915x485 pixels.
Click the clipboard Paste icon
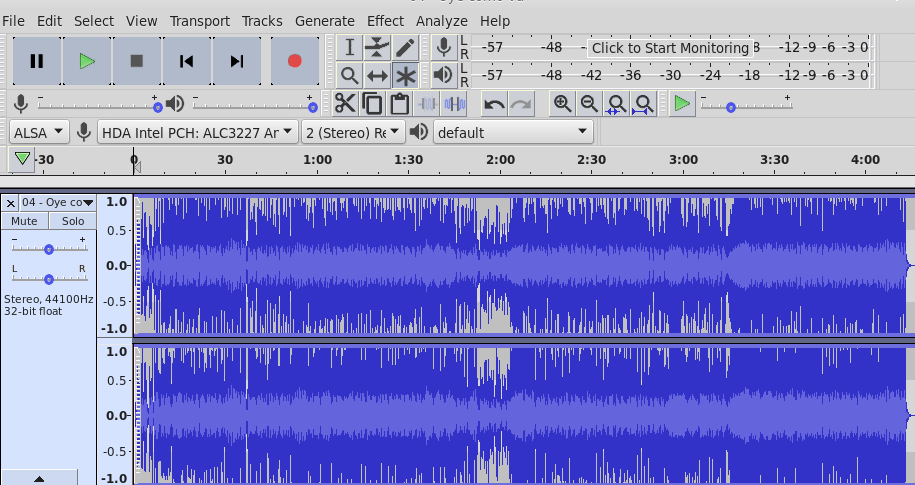[400, 104]
